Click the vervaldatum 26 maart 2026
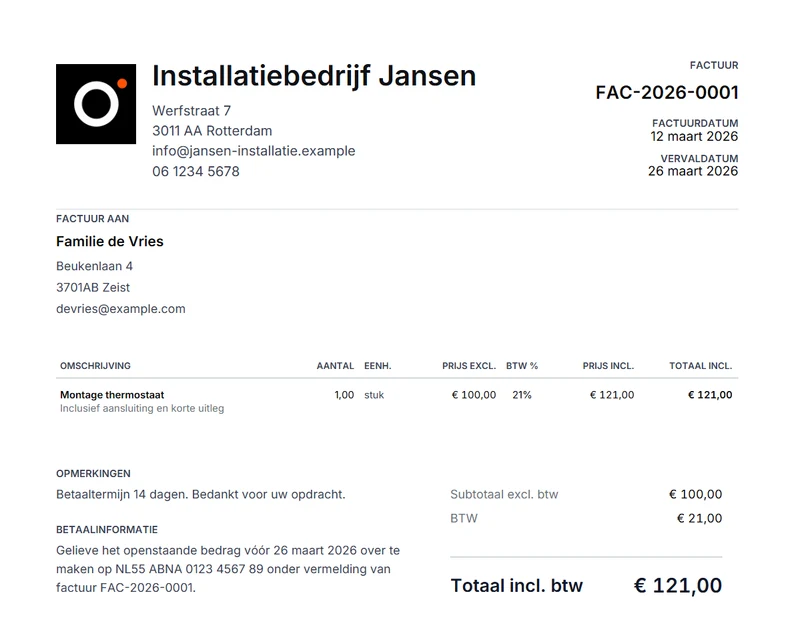The image size is (794, 640). coord(693,171)
